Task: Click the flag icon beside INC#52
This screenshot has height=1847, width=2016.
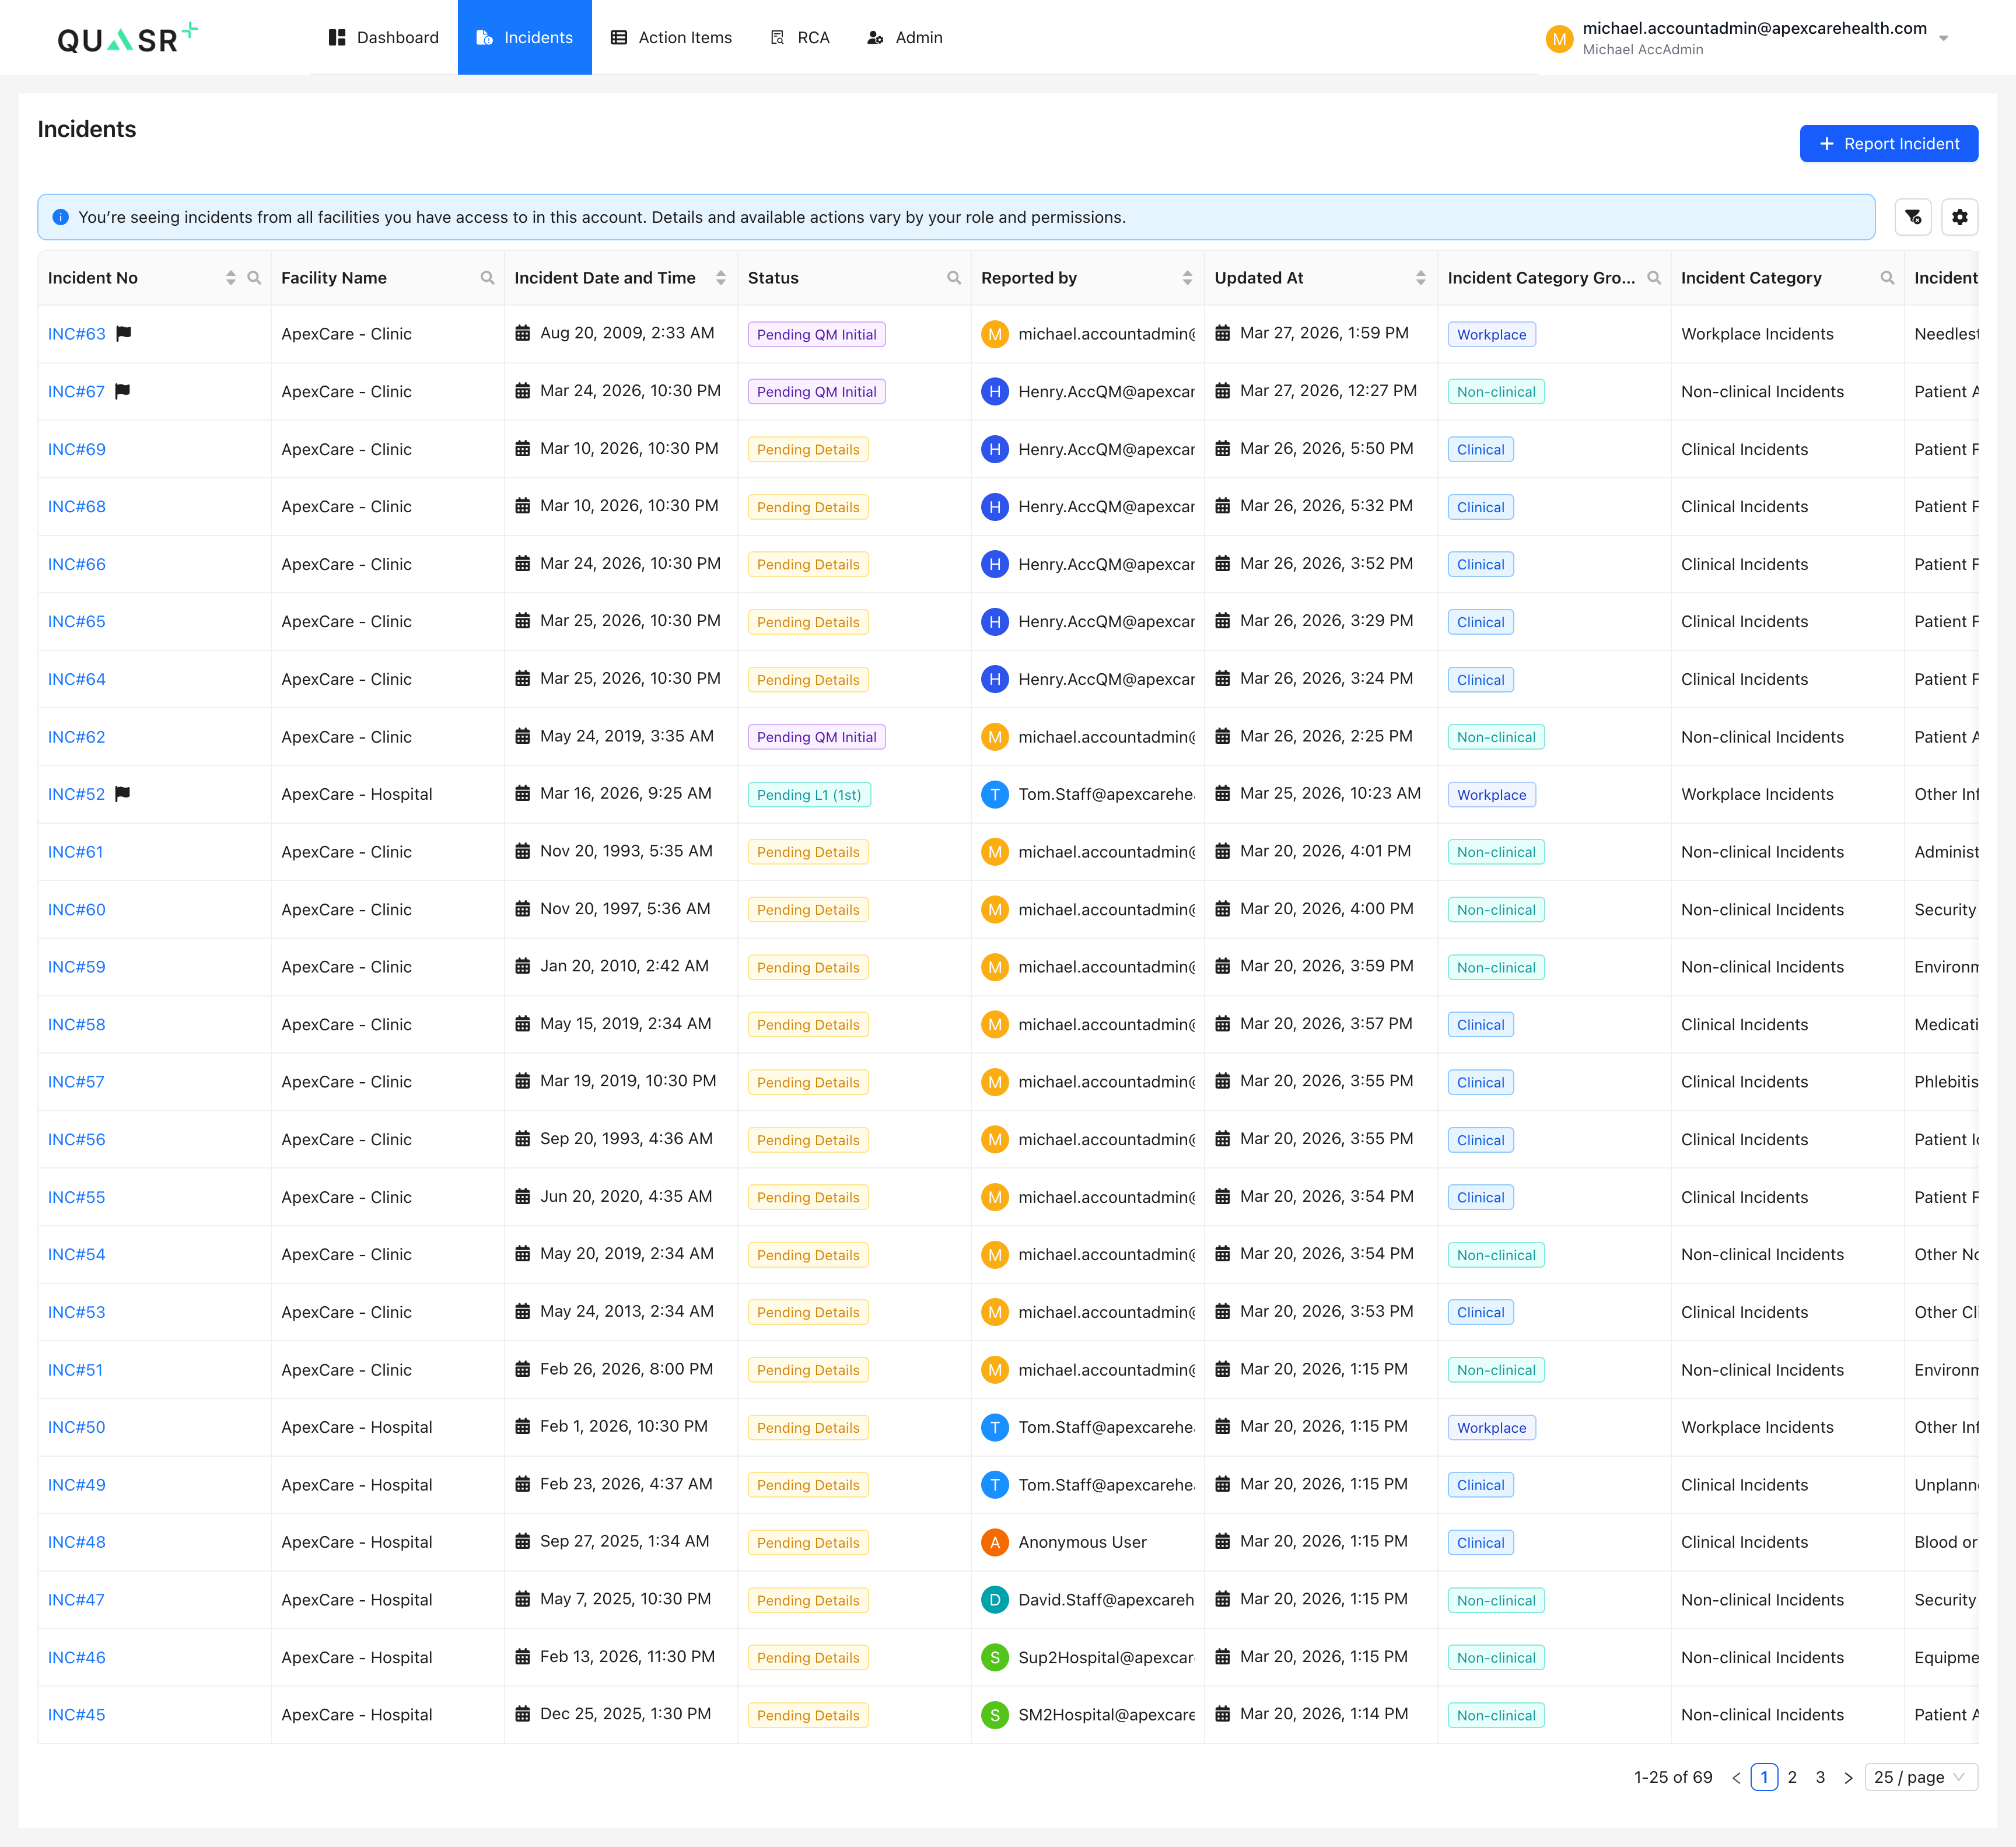Action: [x=123, y=793]
